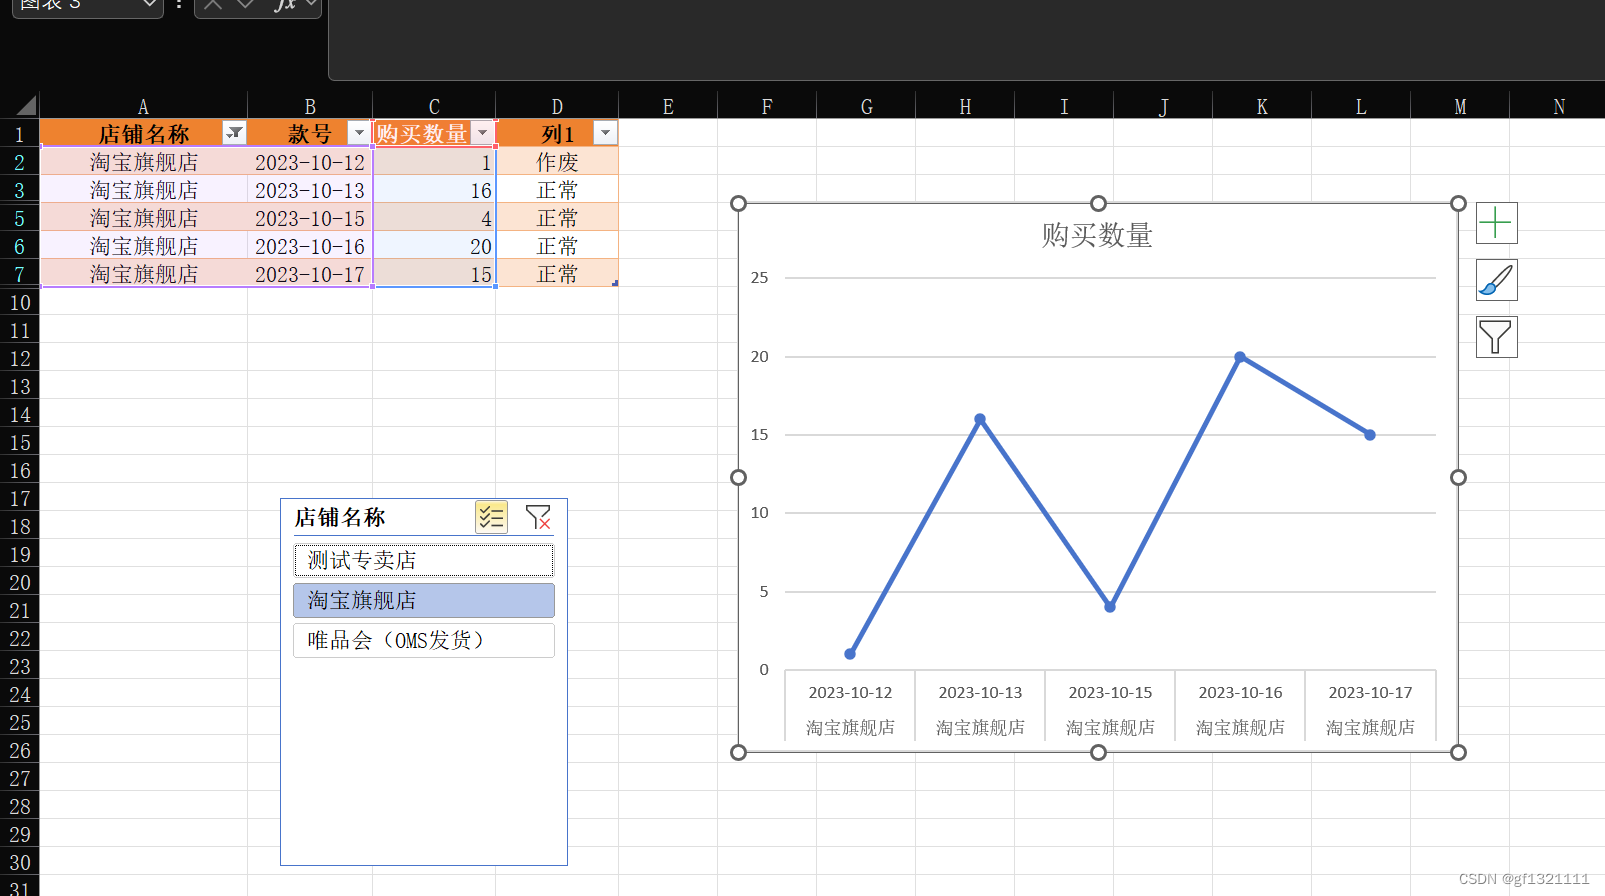This screenshot has width=1605, height=896.
Task: Select 唯品会（OMS发货）slicer item
Action: 424,640
